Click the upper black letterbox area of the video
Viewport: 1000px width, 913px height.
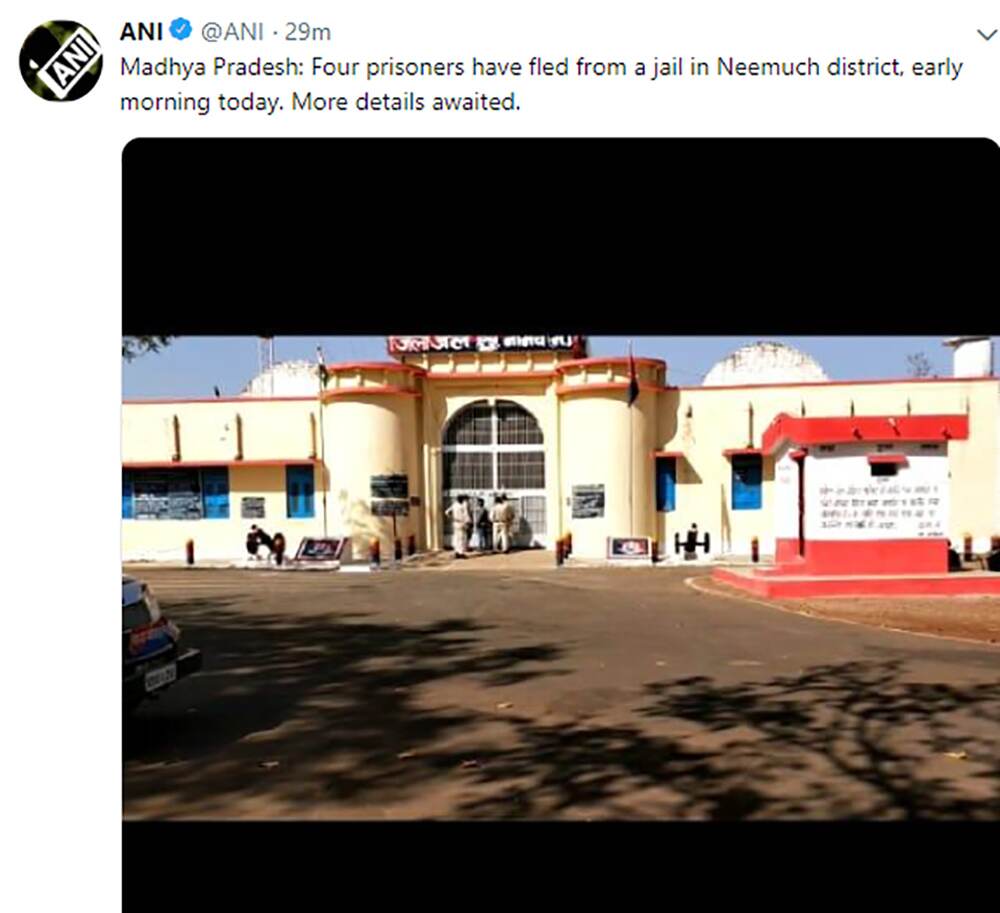(x=561, y=237)
